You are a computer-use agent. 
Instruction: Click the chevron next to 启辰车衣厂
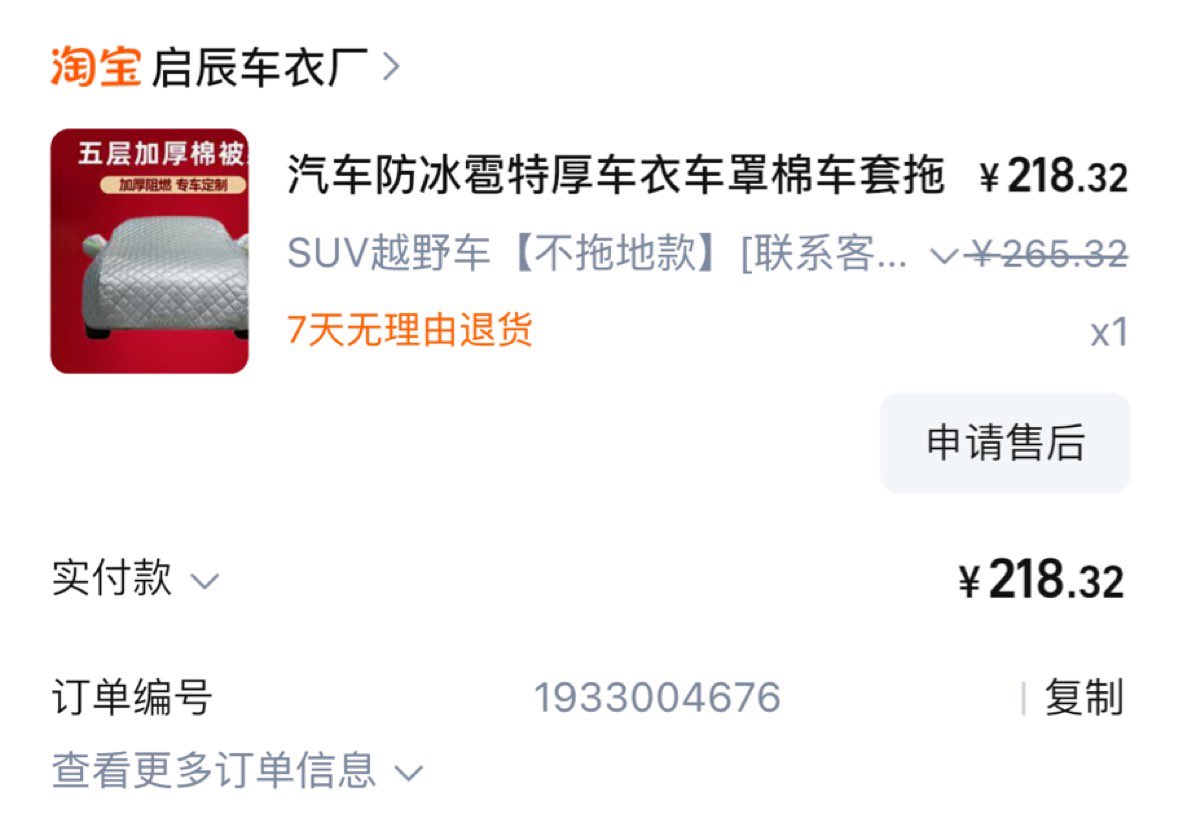[391, 68]
